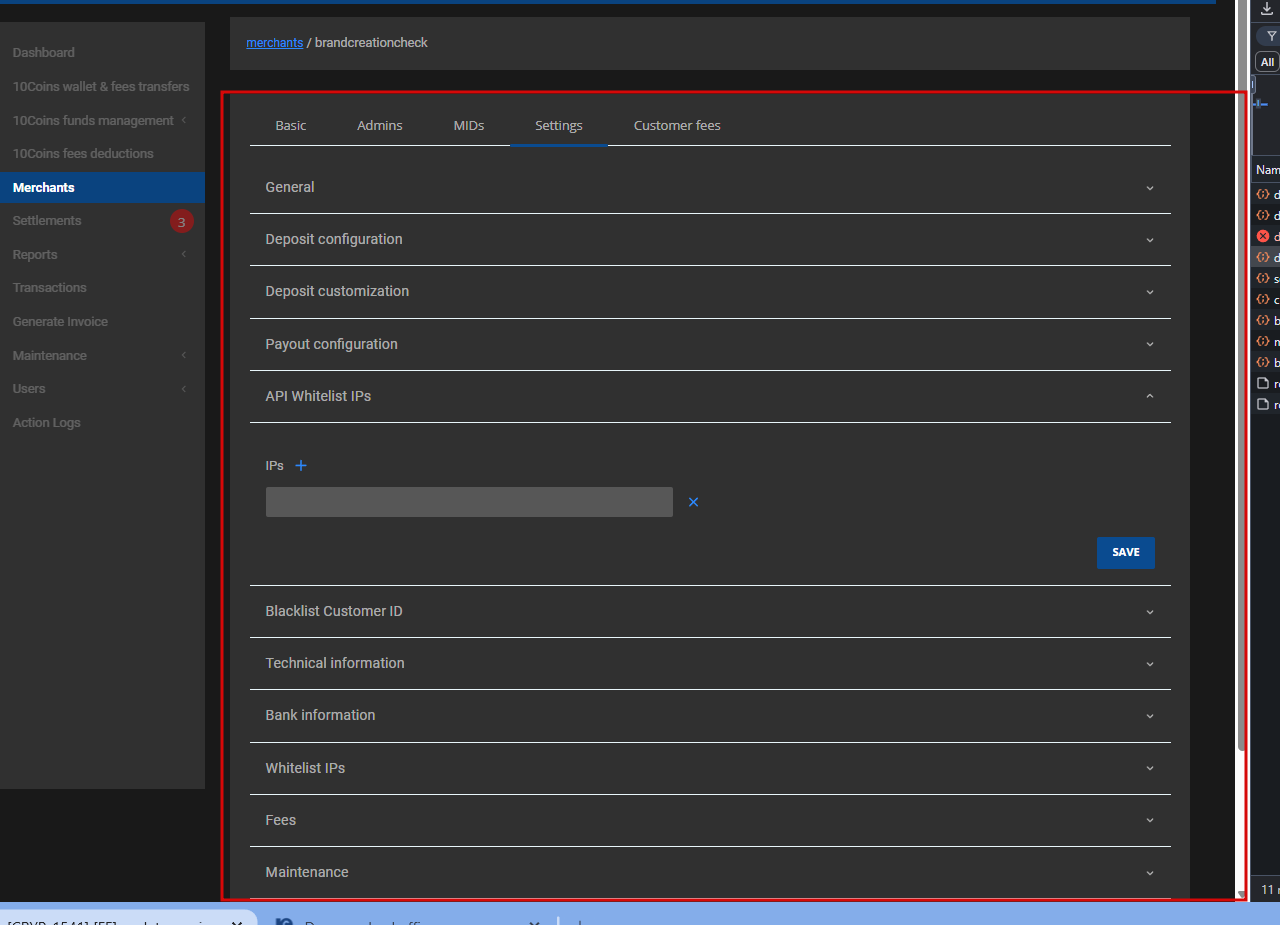
Task: Expand the General section chevron
Action: click(1150, 188)
